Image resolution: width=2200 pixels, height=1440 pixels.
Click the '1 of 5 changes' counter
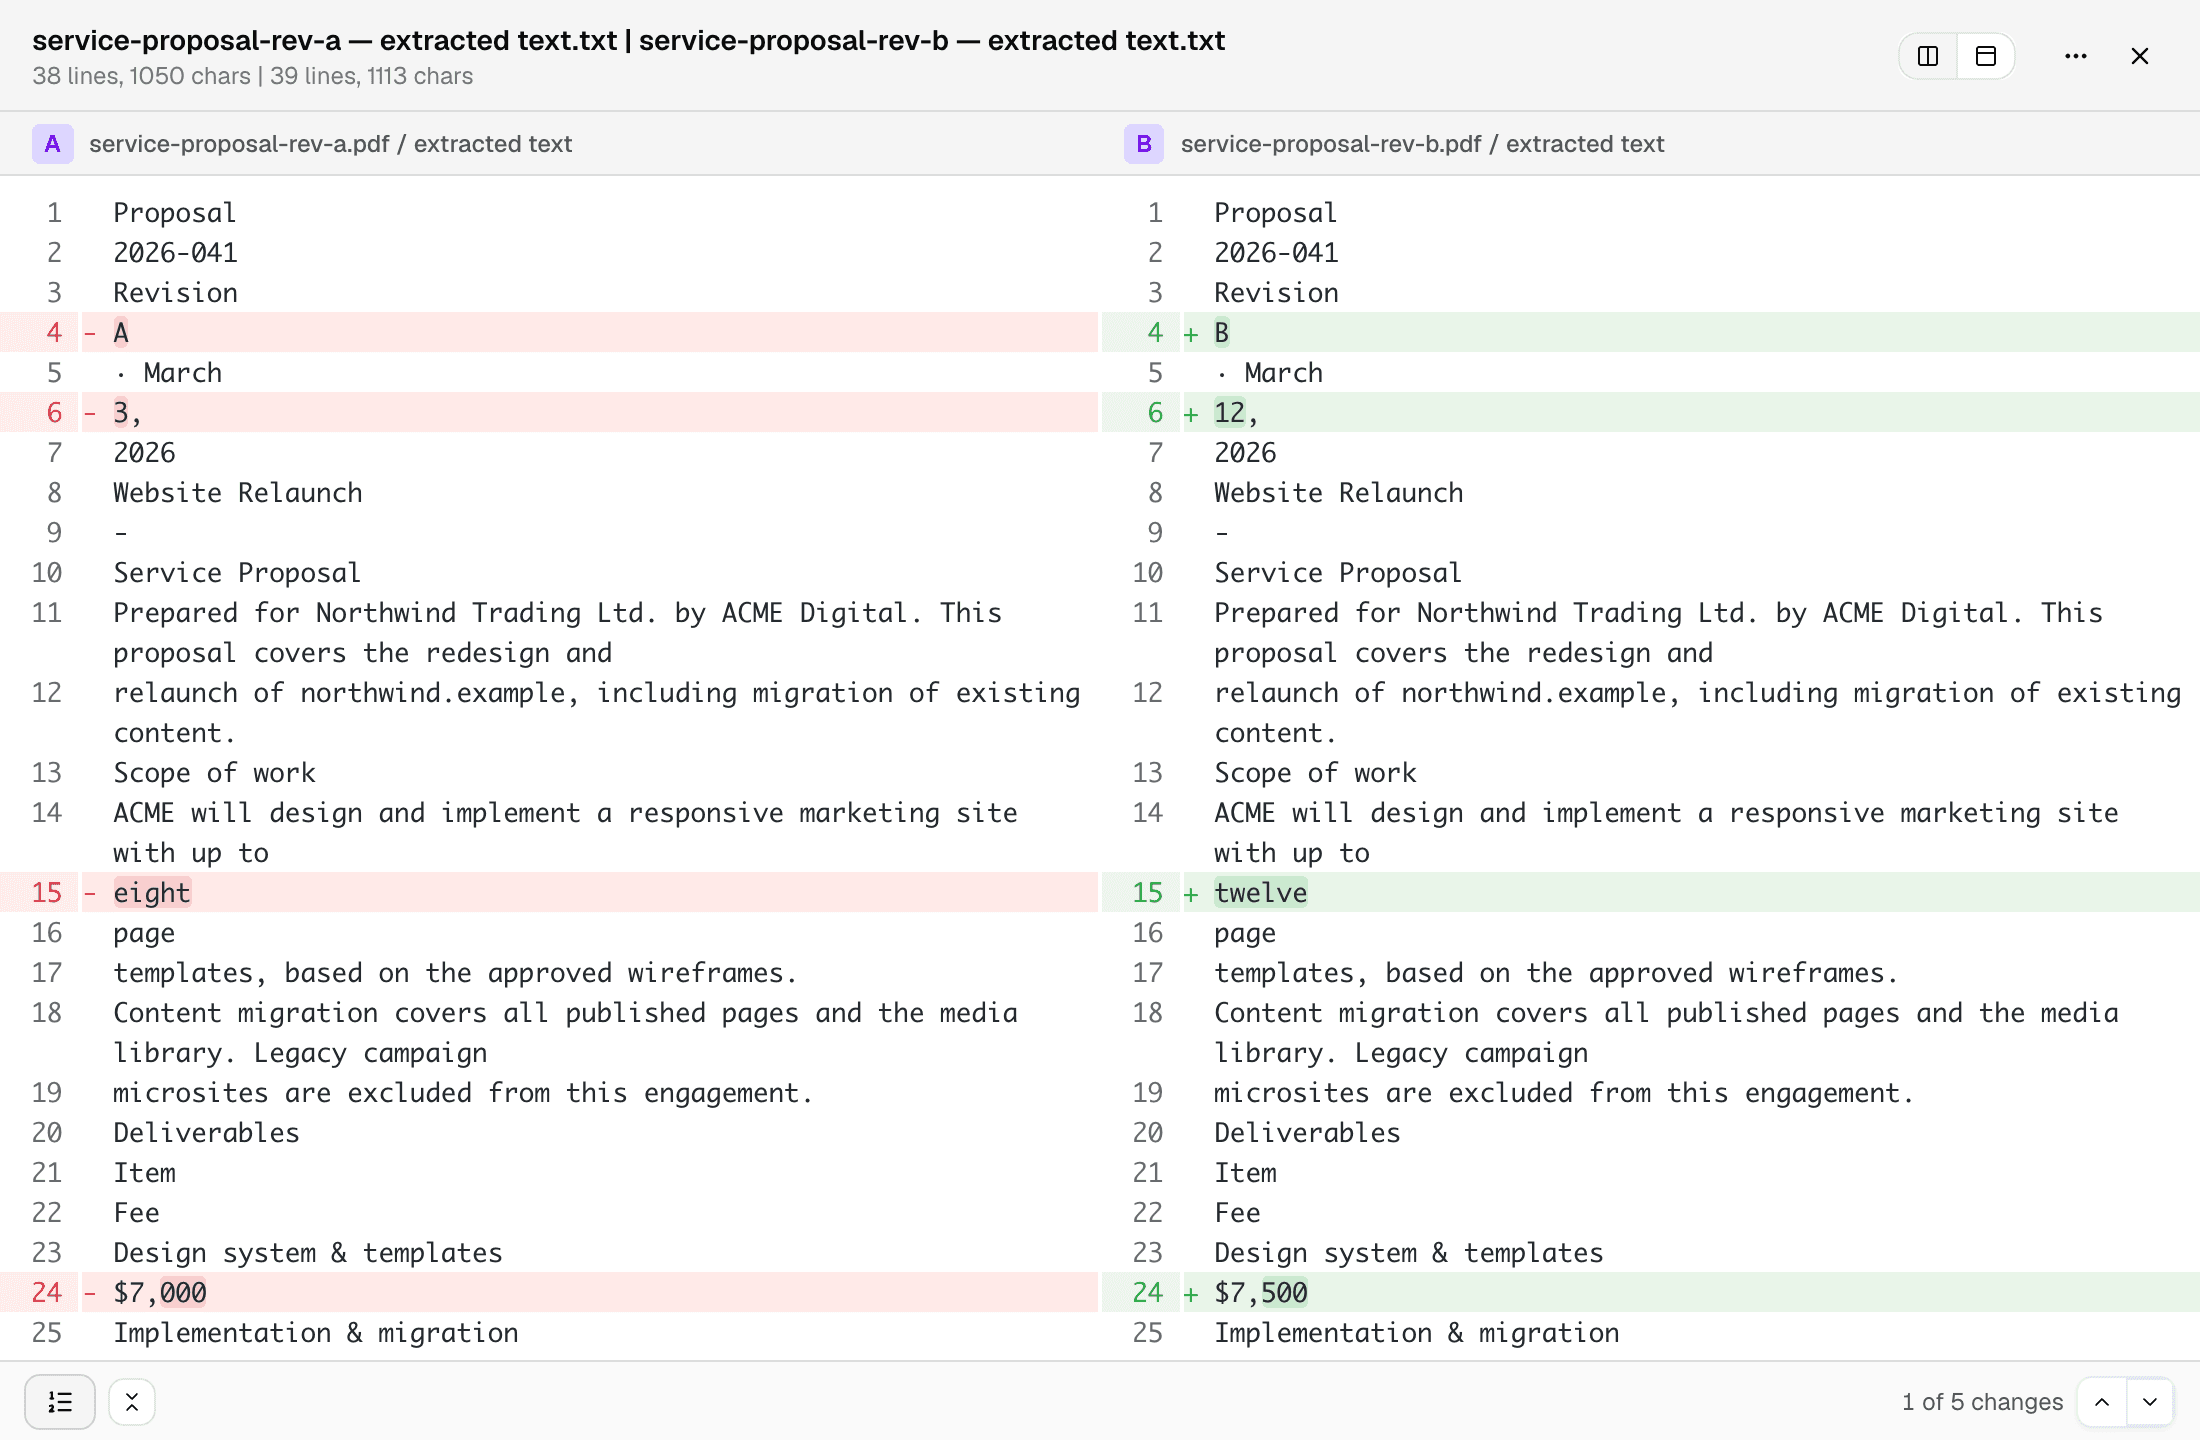click(1982, 1402)
